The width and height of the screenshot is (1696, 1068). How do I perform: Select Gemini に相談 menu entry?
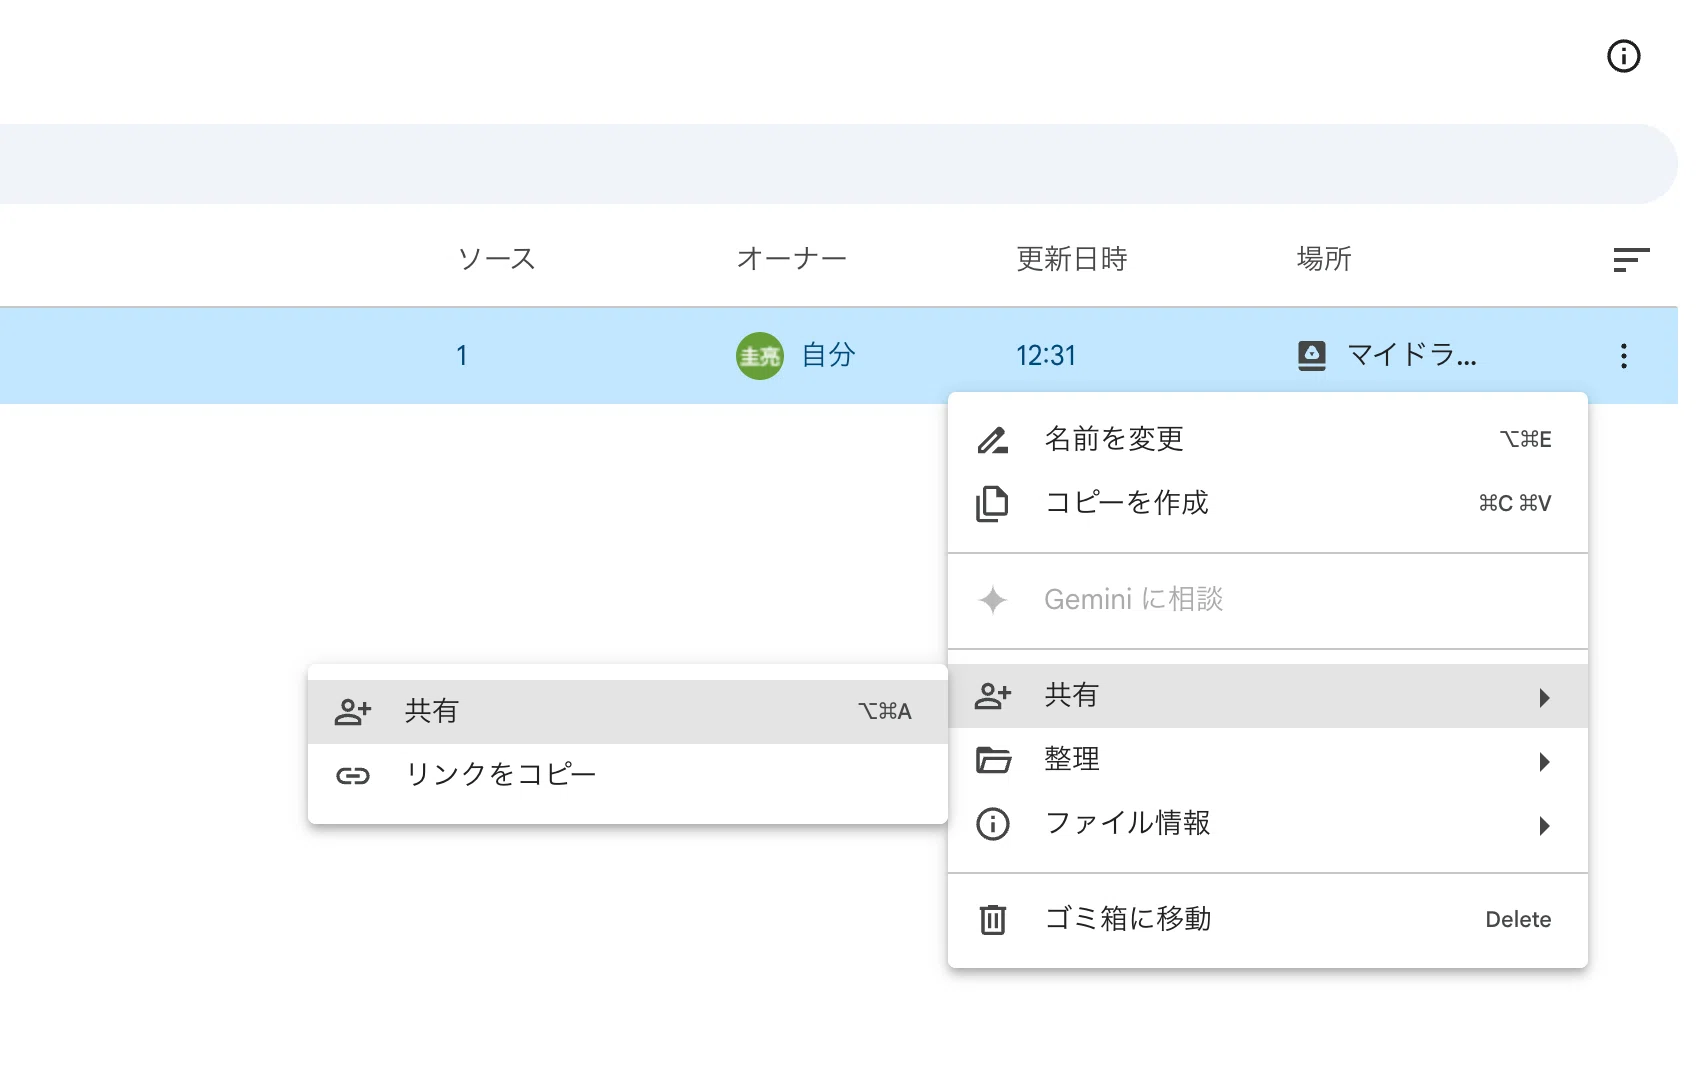pos(1267,600)
